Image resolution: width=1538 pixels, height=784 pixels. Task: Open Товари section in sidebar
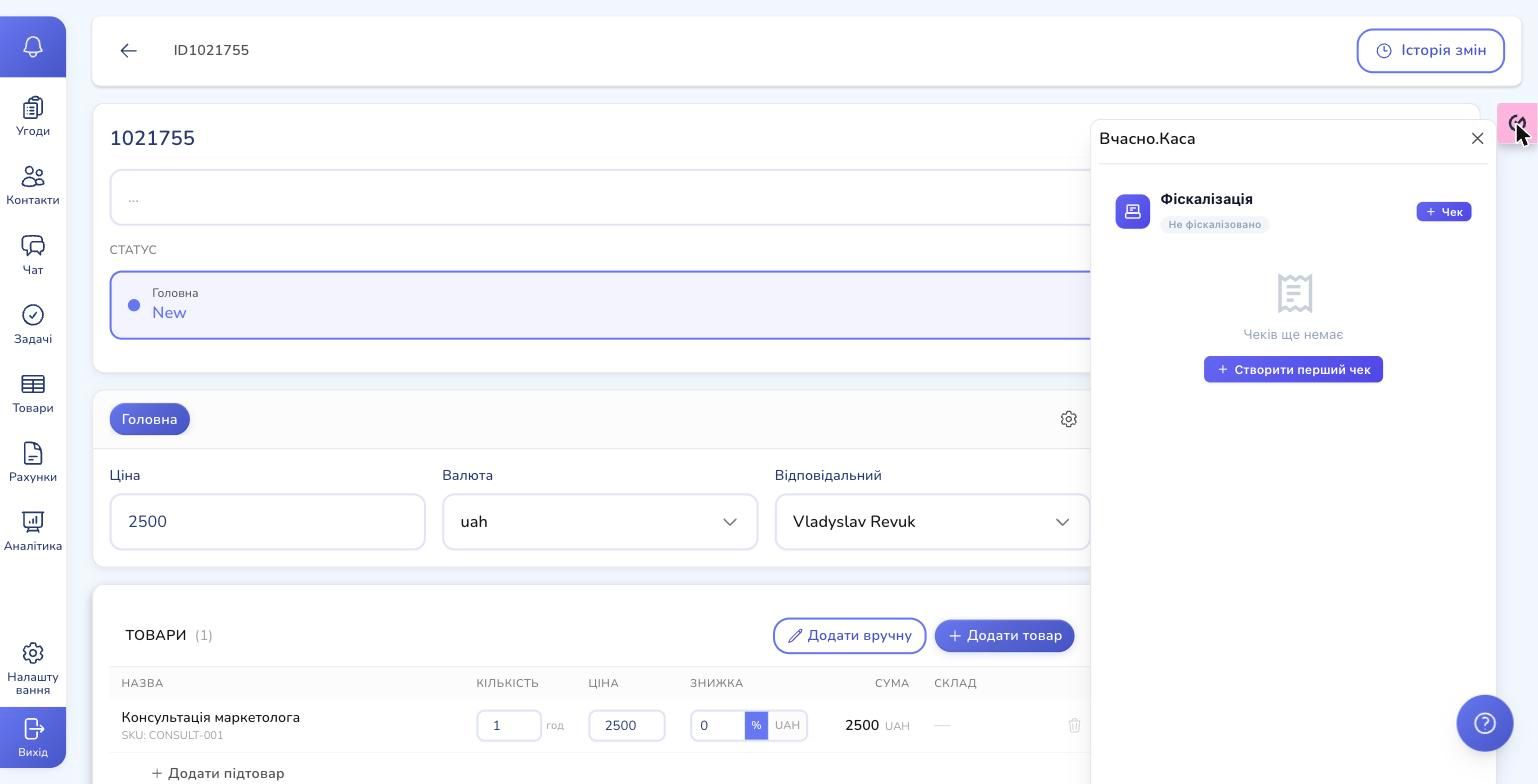pyautogui.click(x=33, y=393)
